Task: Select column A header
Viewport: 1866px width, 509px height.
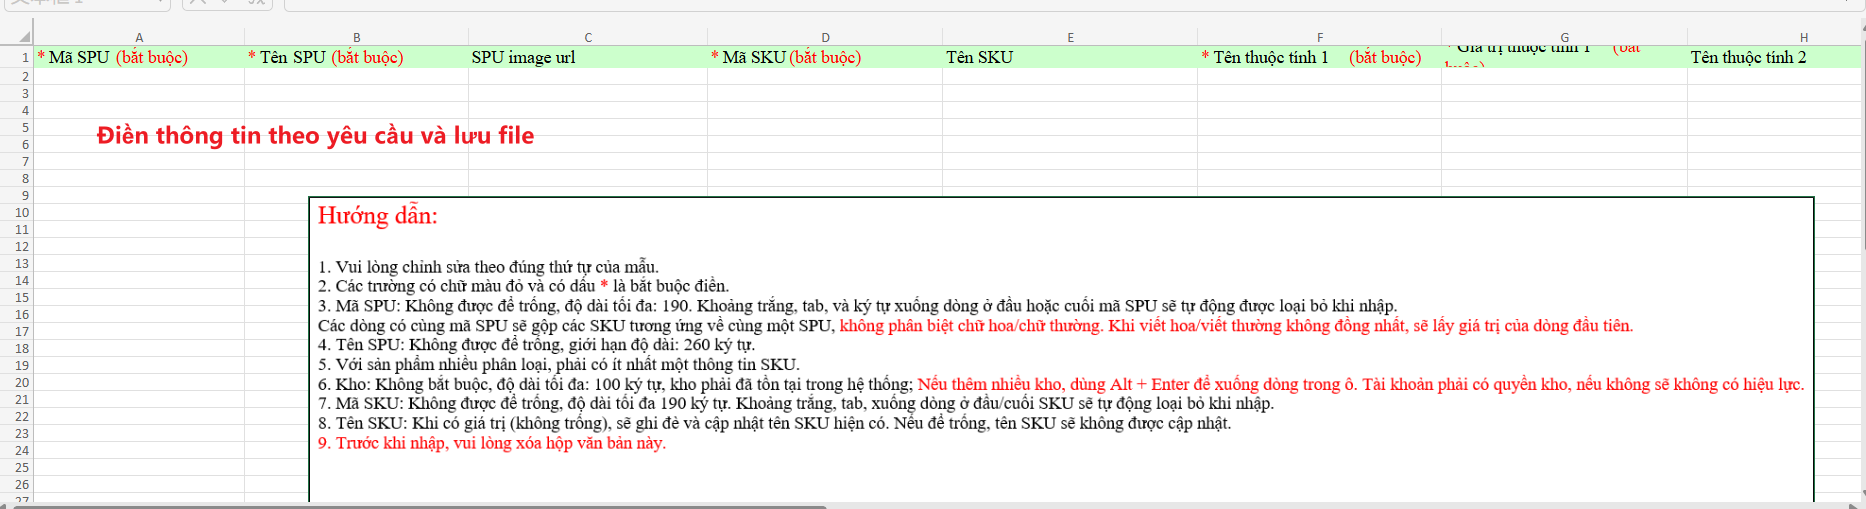Action: click(x=139, y=37)
